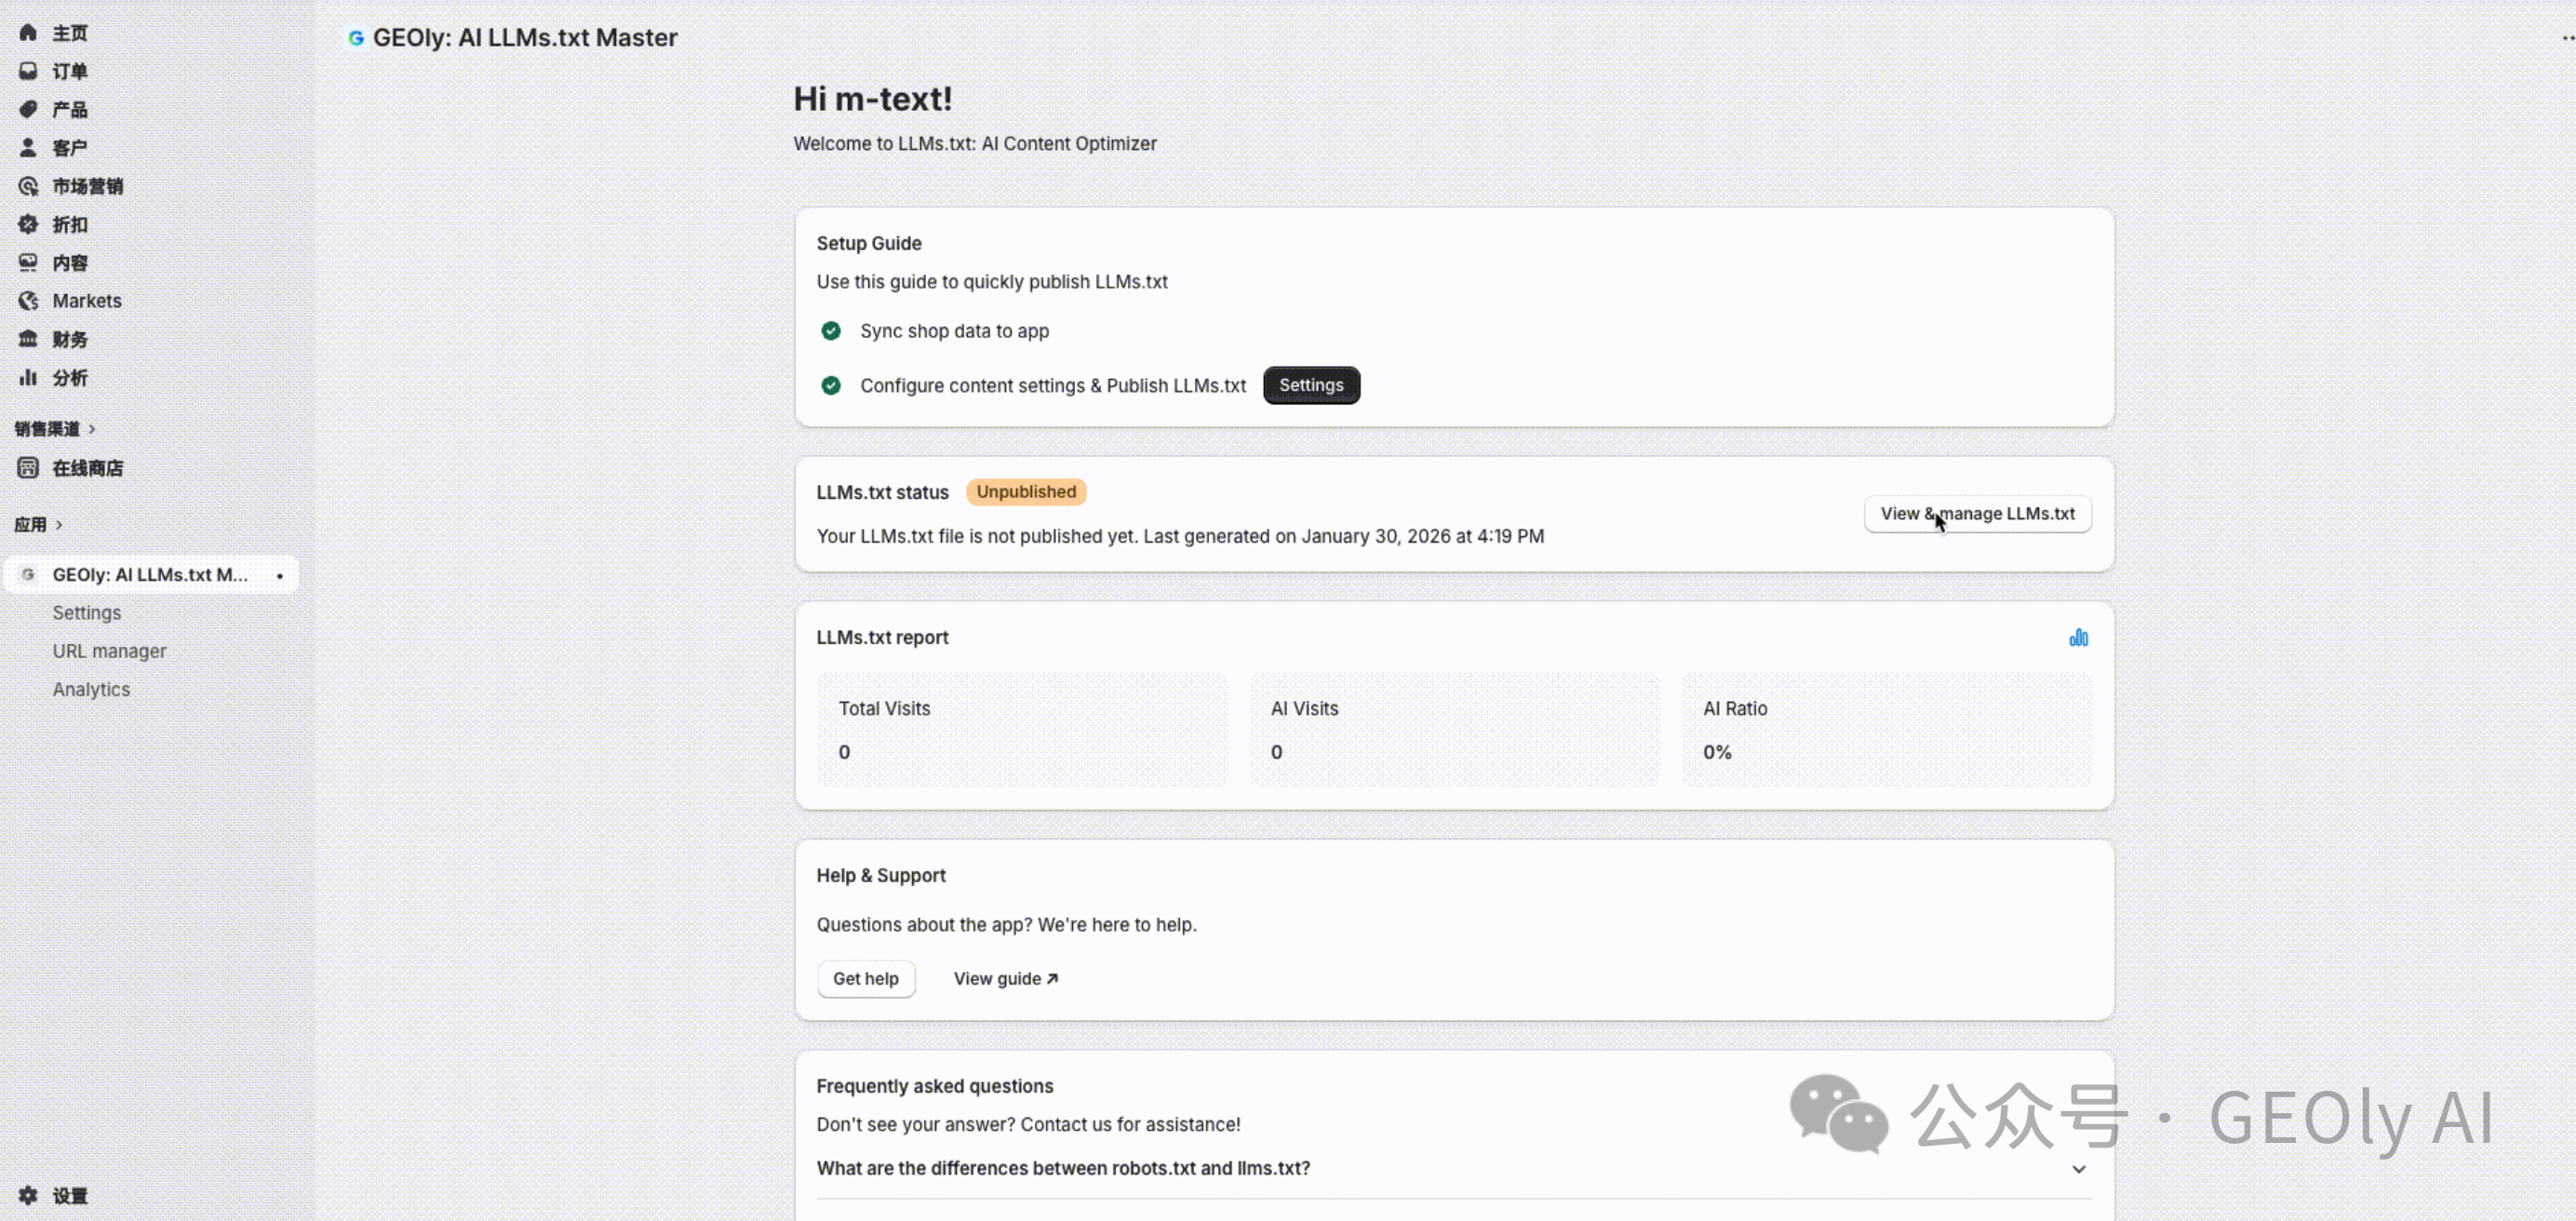2576x1221 pixels.
Task: Select GEOly: AI LLMs.txt Master app entry
Action: click(150, 575)
